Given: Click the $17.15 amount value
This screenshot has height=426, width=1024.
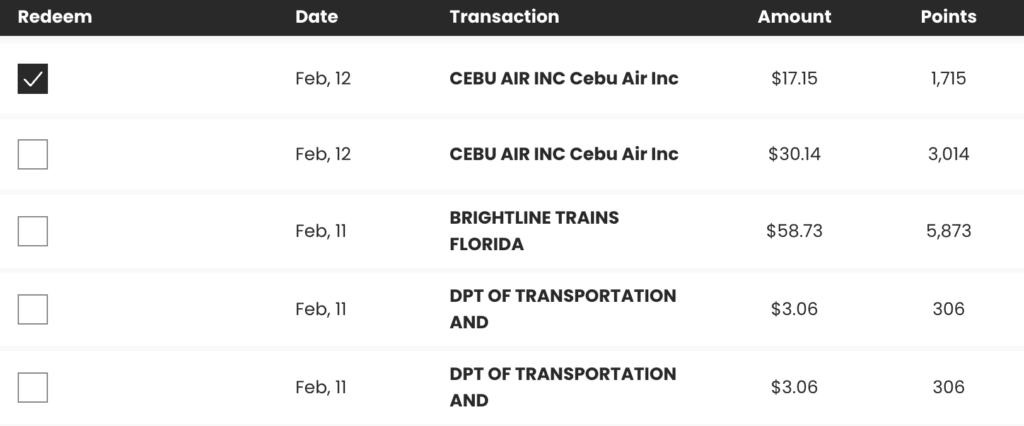Looking at the screenshot, I should 794,78.
